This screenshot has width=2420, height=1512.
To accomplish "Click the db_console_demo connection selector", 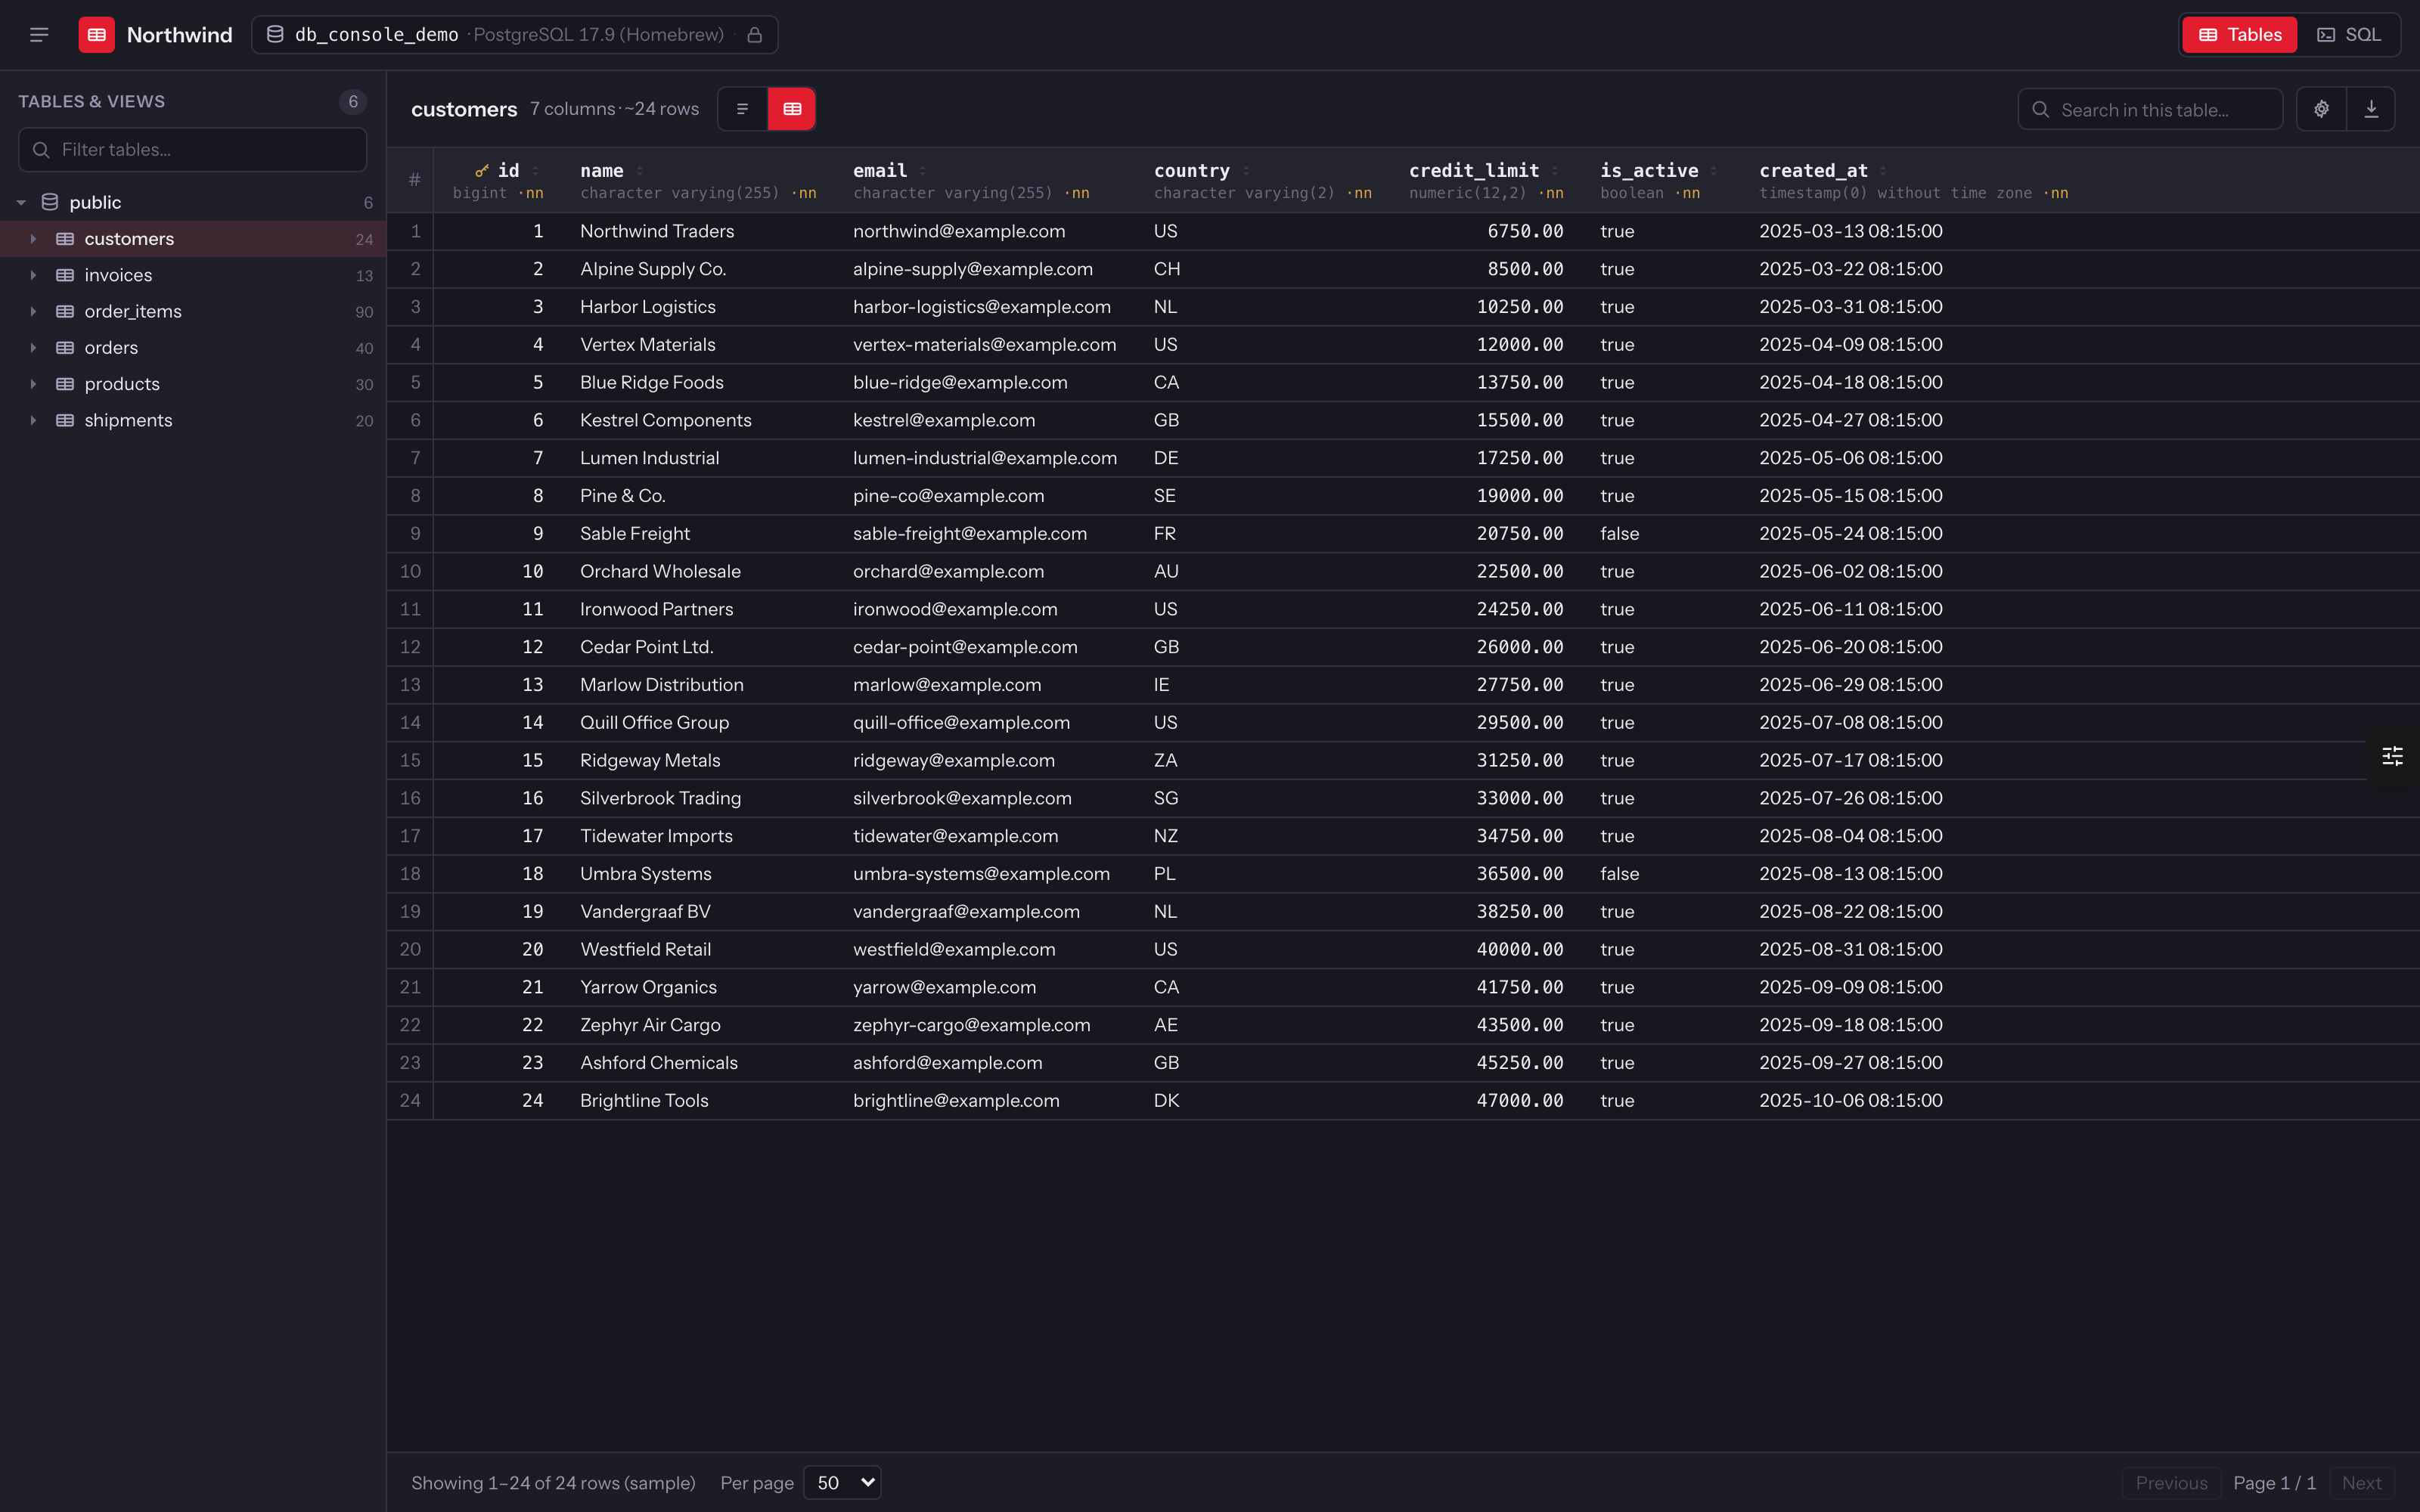I will (x=514, y=35).
